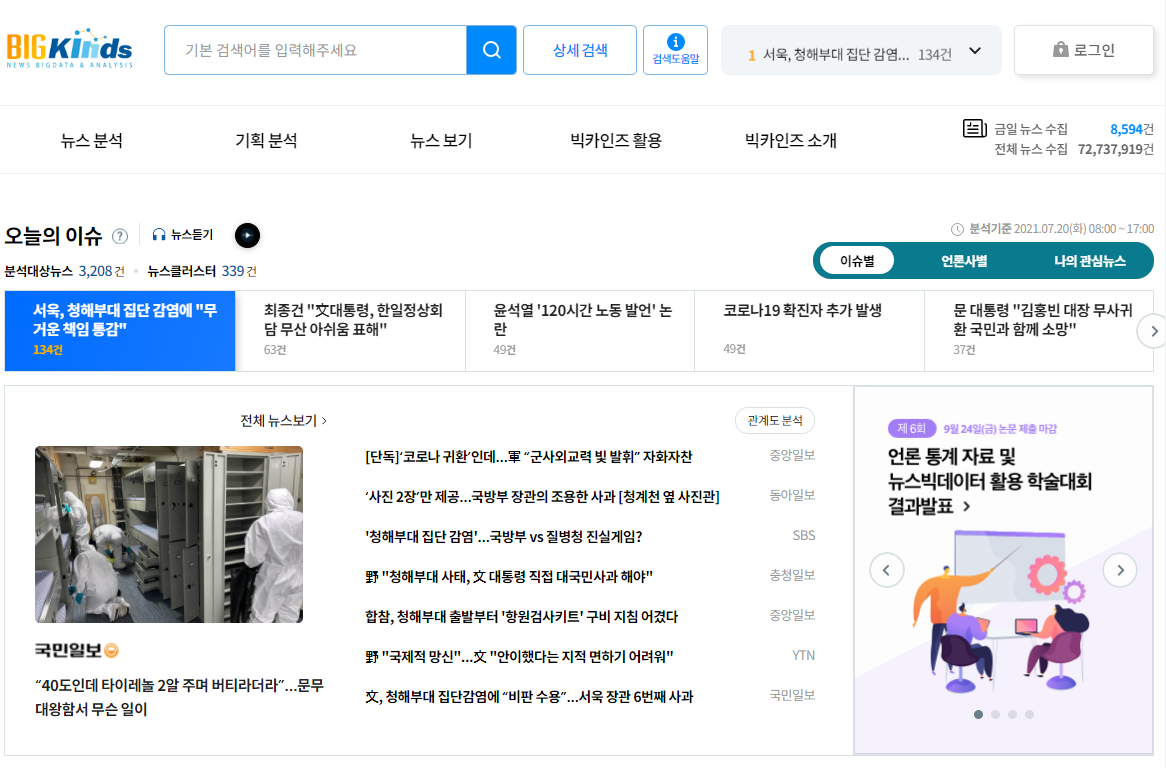Viewport: 1166px width, 768px height.
Task: Open the 빅카인즈 소개 menu
Action: coord(790,140)
